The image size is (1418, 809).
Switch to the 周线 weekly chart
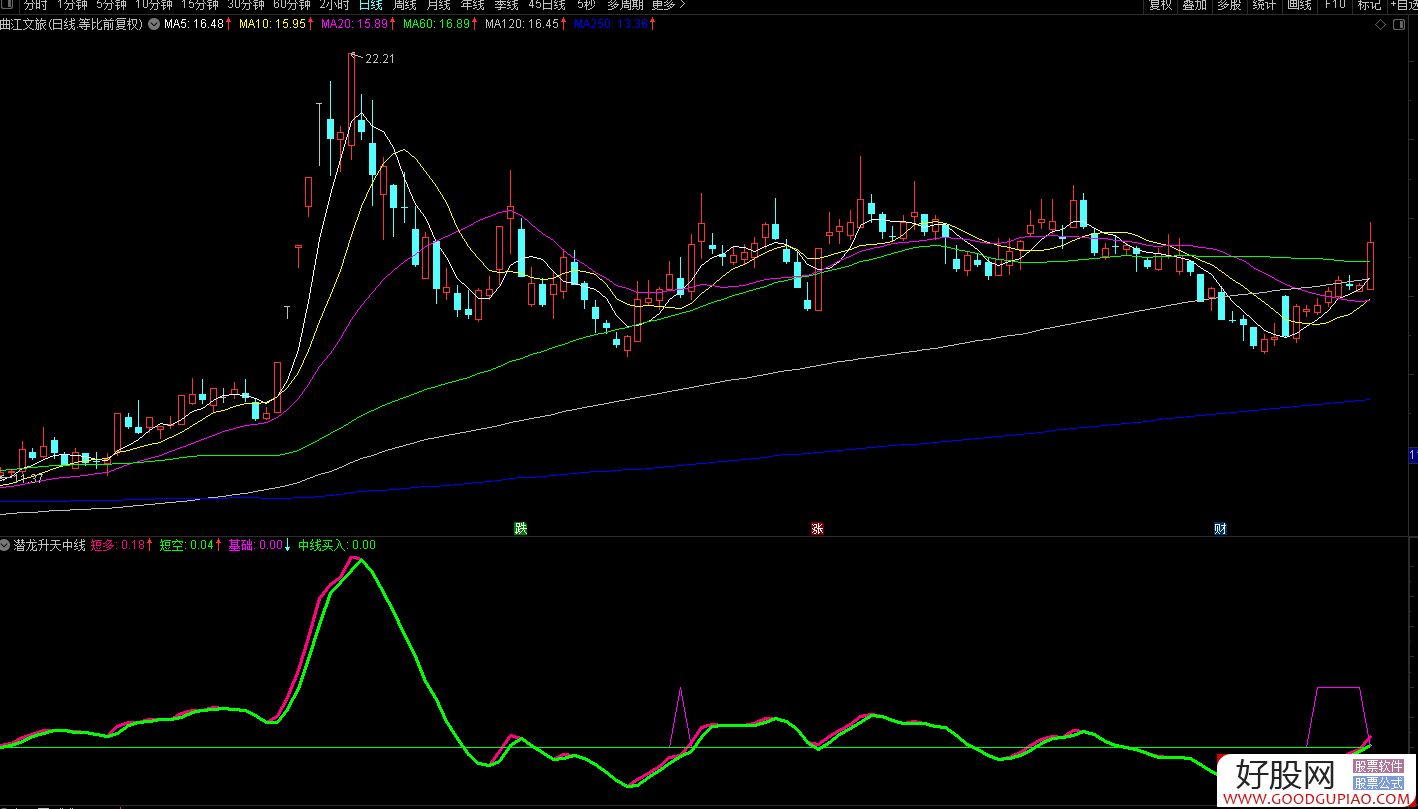[x=405, y=5]
